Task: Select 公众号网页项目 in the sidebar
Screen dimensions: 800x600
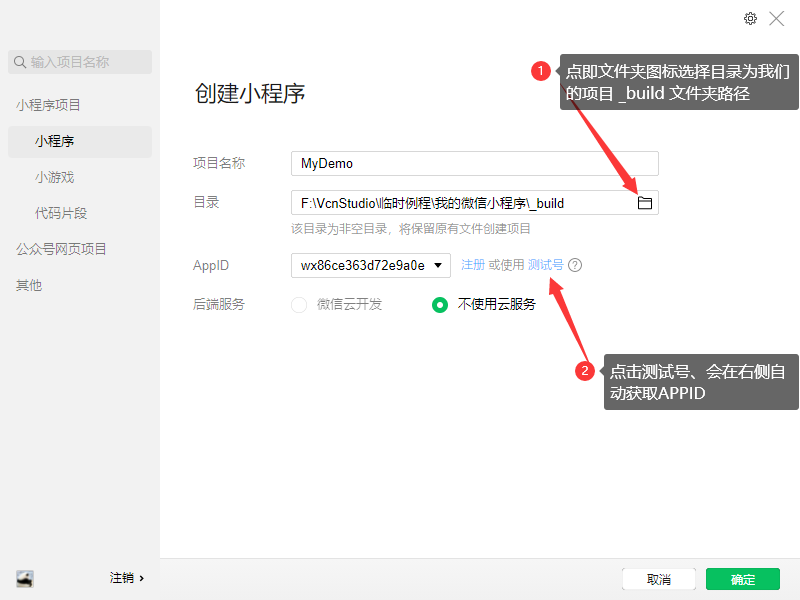Action: (61, 249)
